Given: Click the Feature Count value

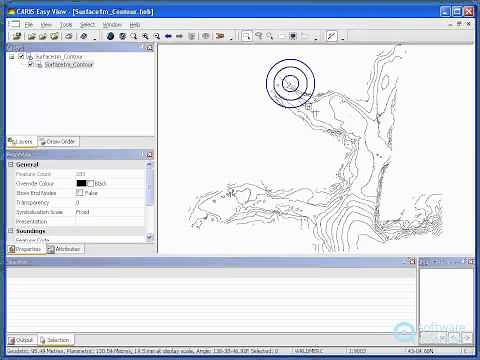Looking at the screenshot, I should (81, 174).
